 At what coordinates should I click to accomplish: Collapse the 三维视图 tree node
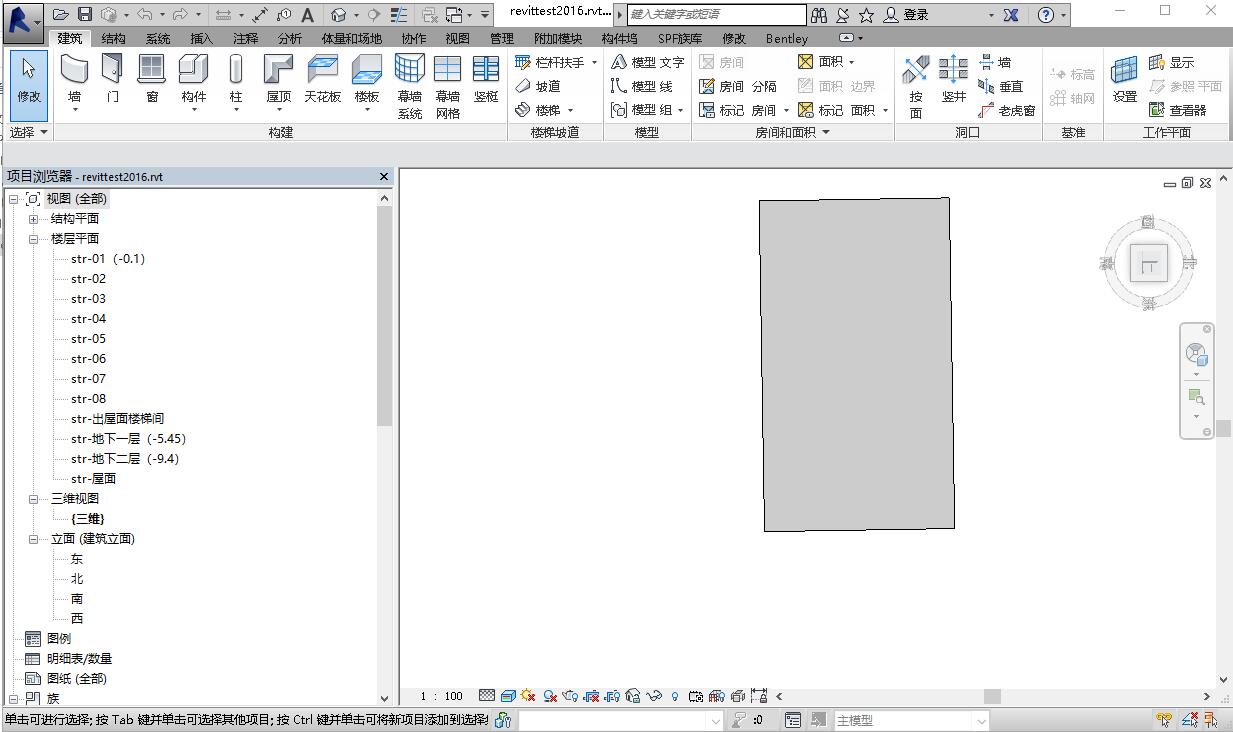point(33,499)
